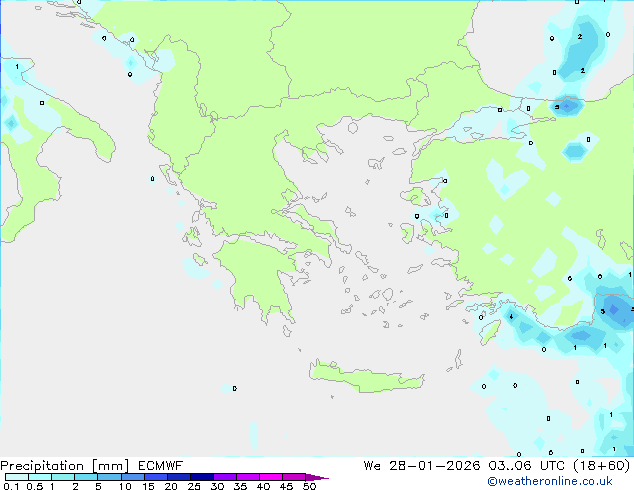
Task: Pick the blue 10 mm legend swatch
Action: coord(132,477)
